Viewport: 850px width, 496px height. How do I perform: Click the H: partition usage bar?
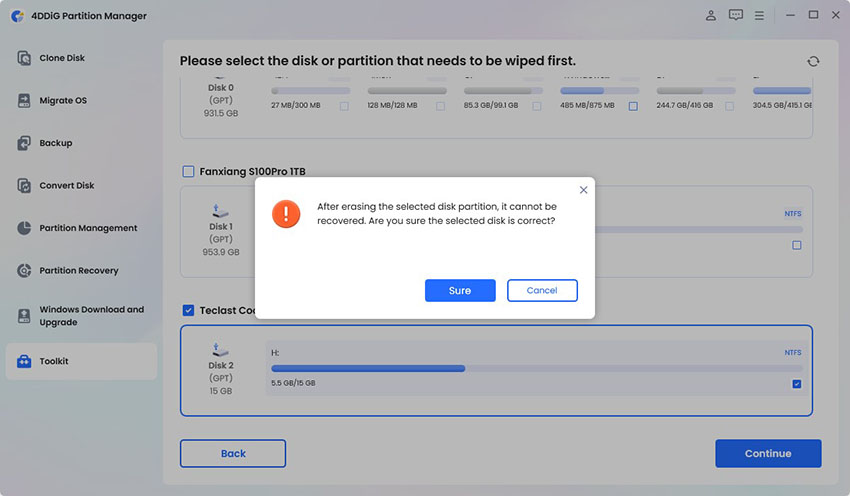pos(537,369)
